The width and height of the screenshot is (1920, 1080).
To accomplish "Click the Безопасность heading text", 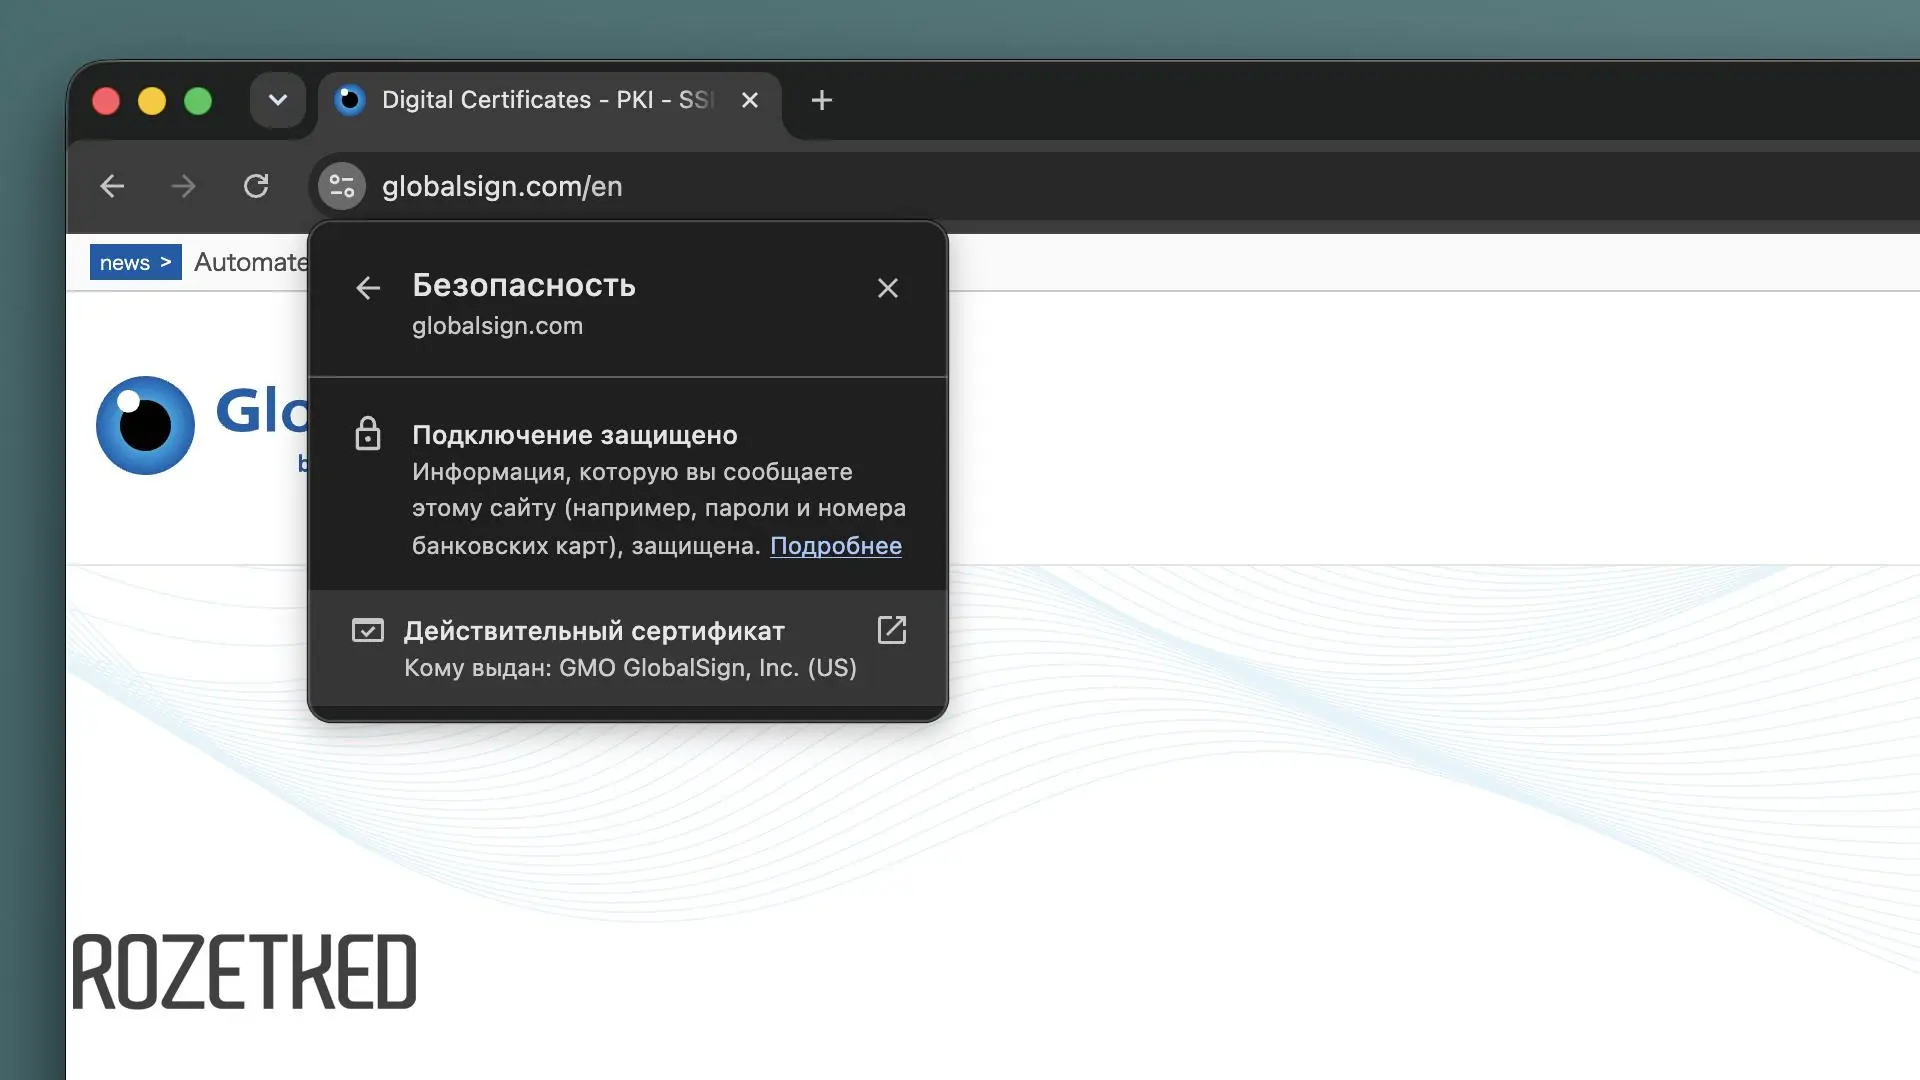I will click(524, 285).
